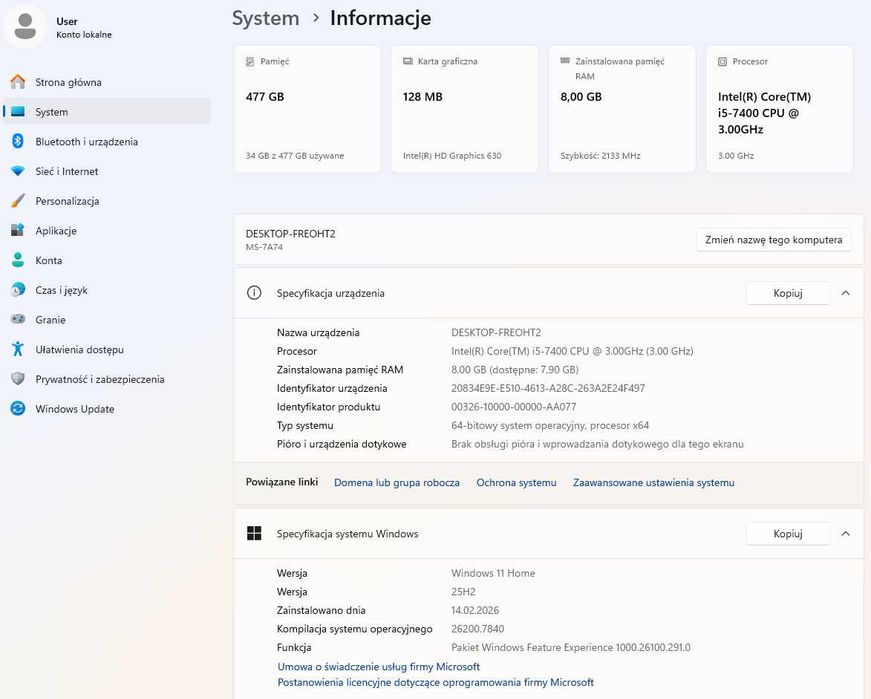Select Konta in the sidebar
This screenshot has height=699, width=871.
pos(48,260)
